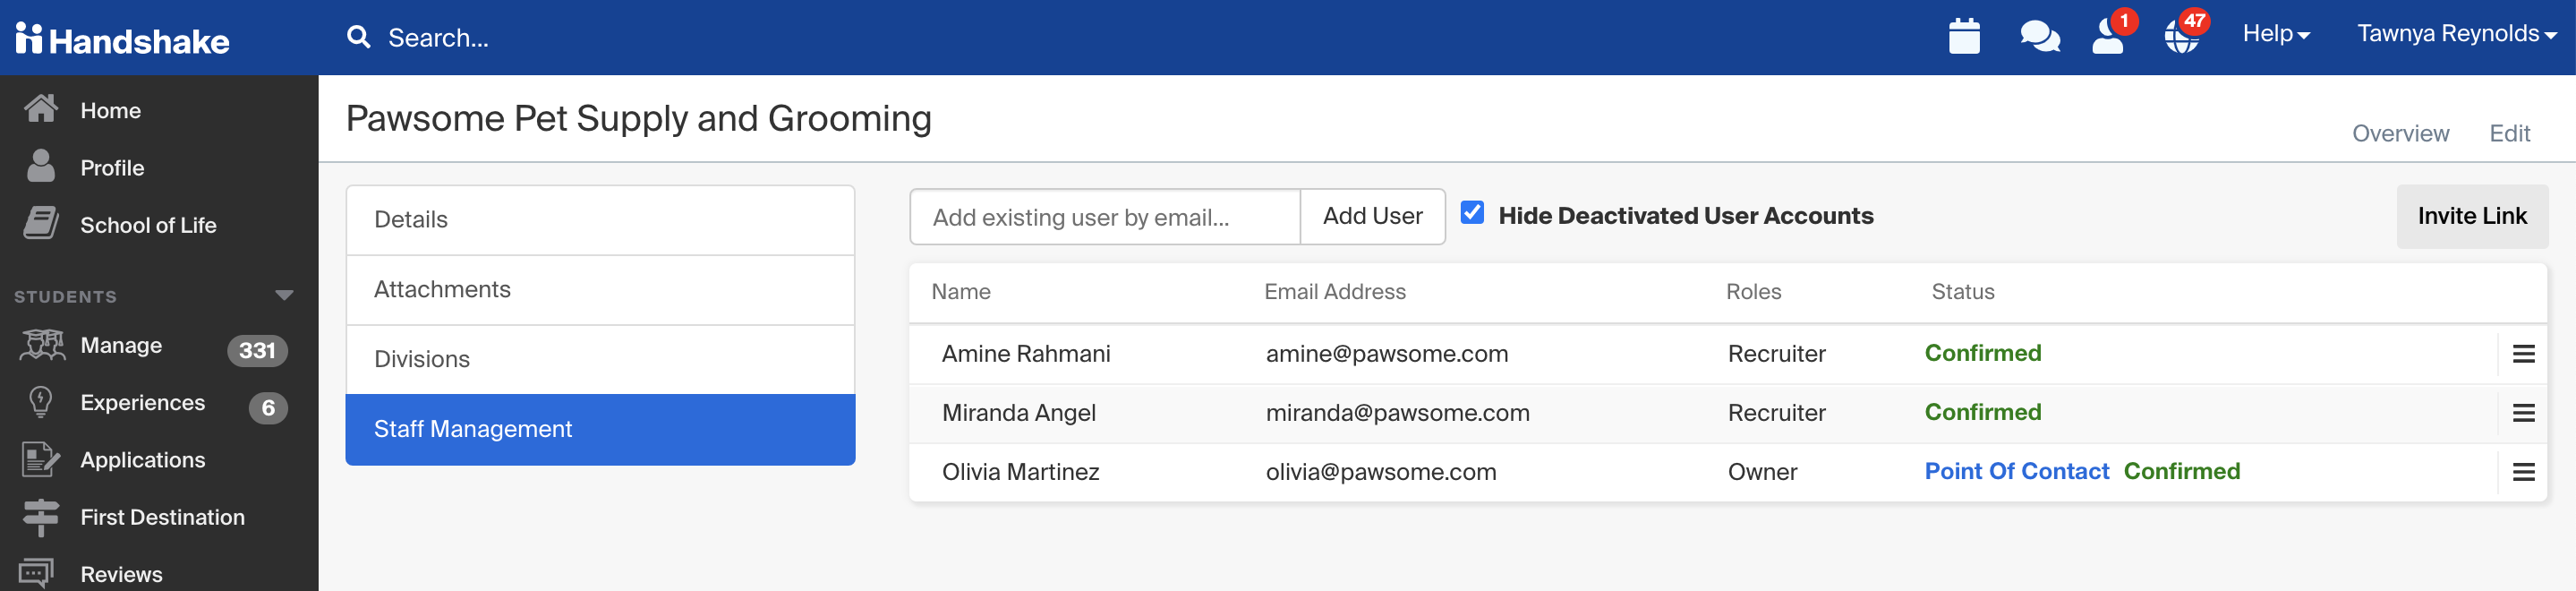Open Applications in the sidebar
Viewport: 2576px width, 591px height.
click(x=142, y=460)
